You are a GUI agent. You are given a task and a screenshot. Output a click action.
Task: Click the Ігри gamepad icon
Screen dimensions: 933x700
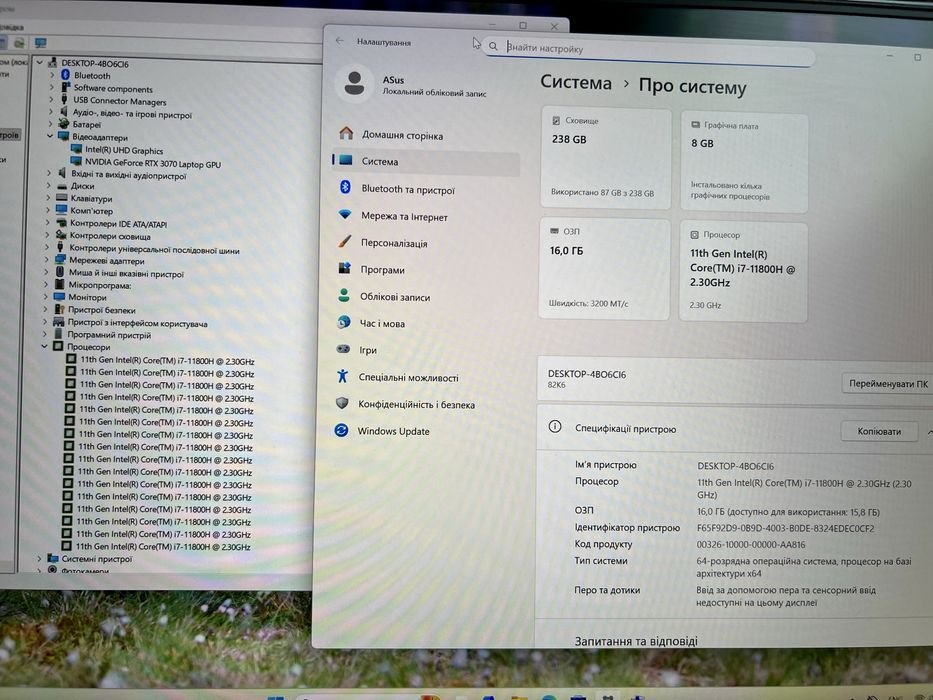(x=343, y=349)
